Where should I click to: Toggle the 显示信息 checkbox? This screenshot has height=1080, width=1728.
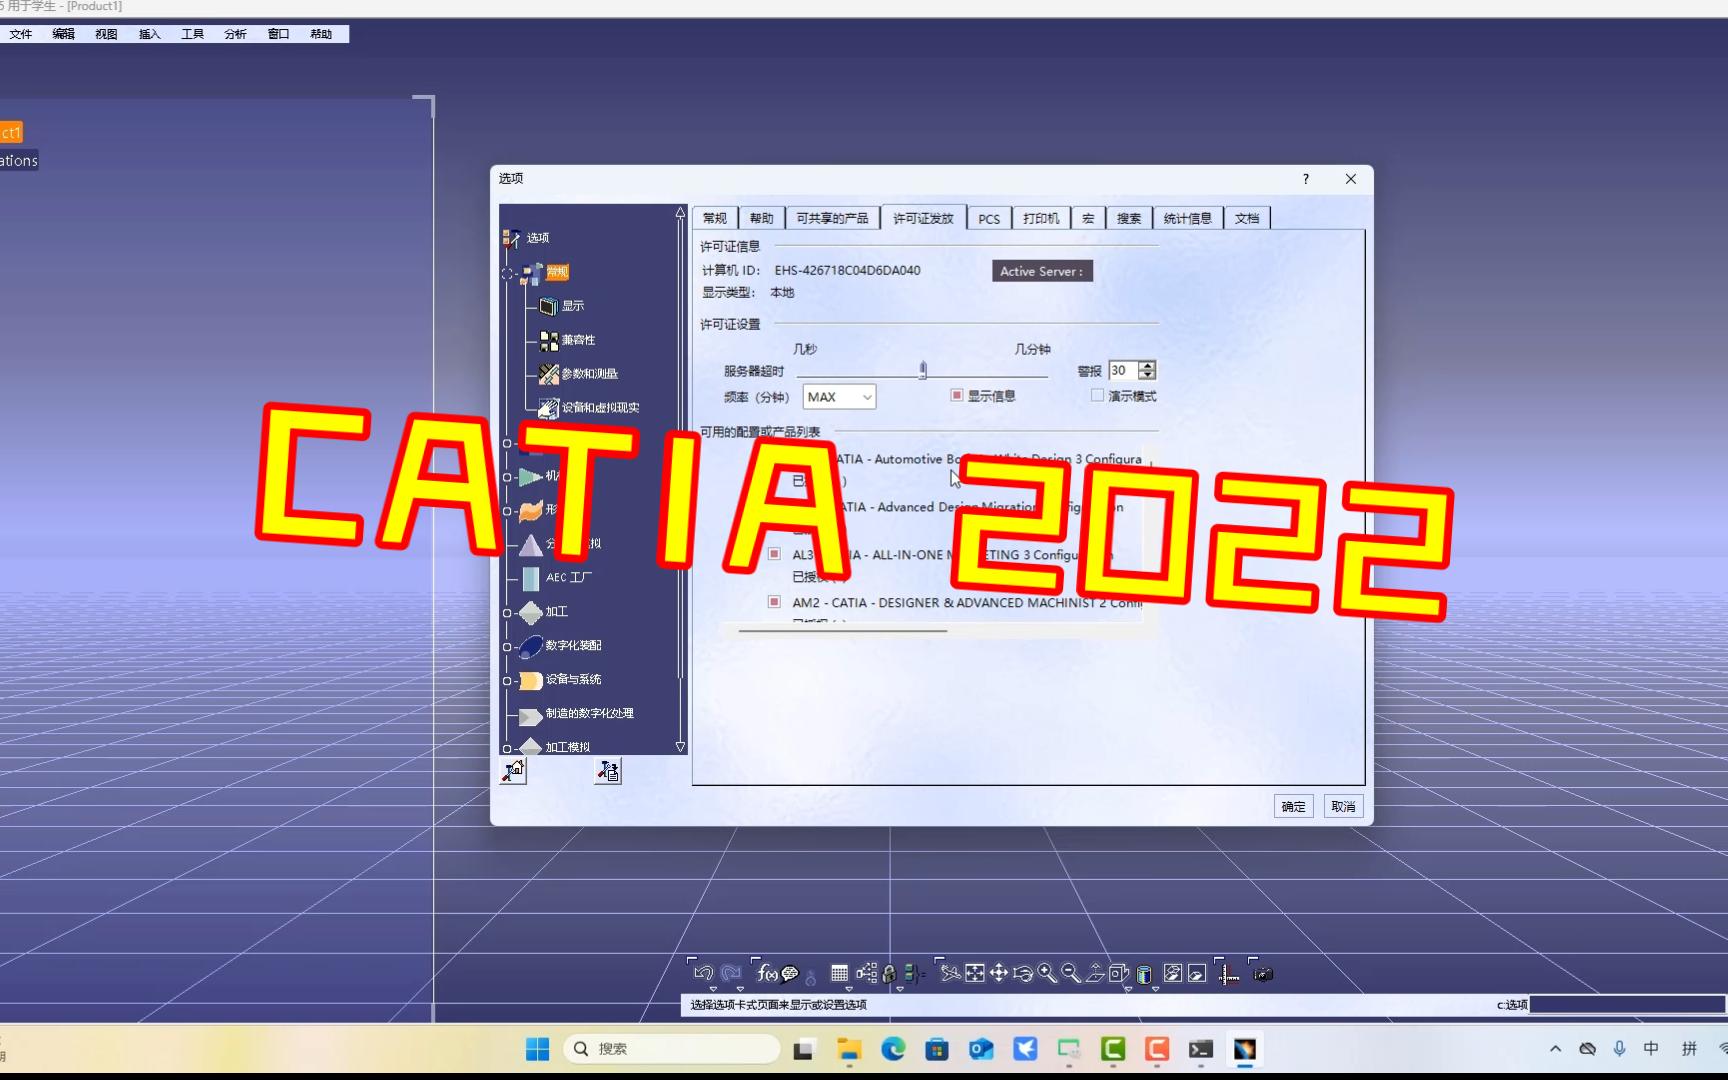(957, 396)
